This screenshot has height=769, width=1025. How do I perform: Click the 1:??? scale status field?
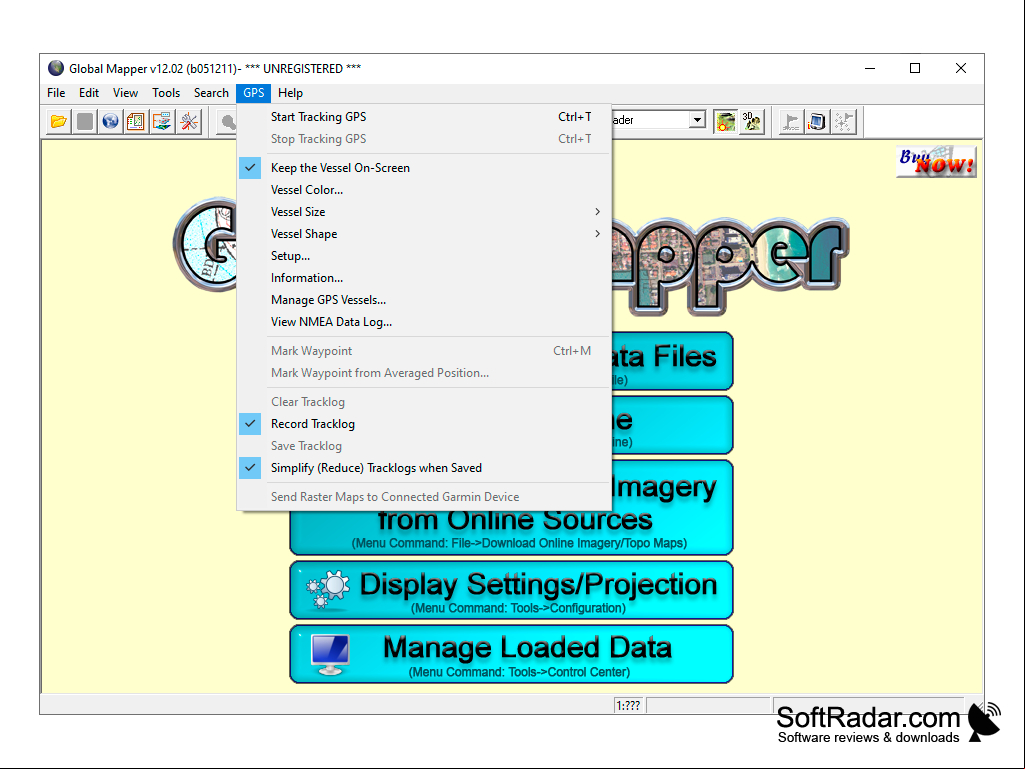pos(629,706)
